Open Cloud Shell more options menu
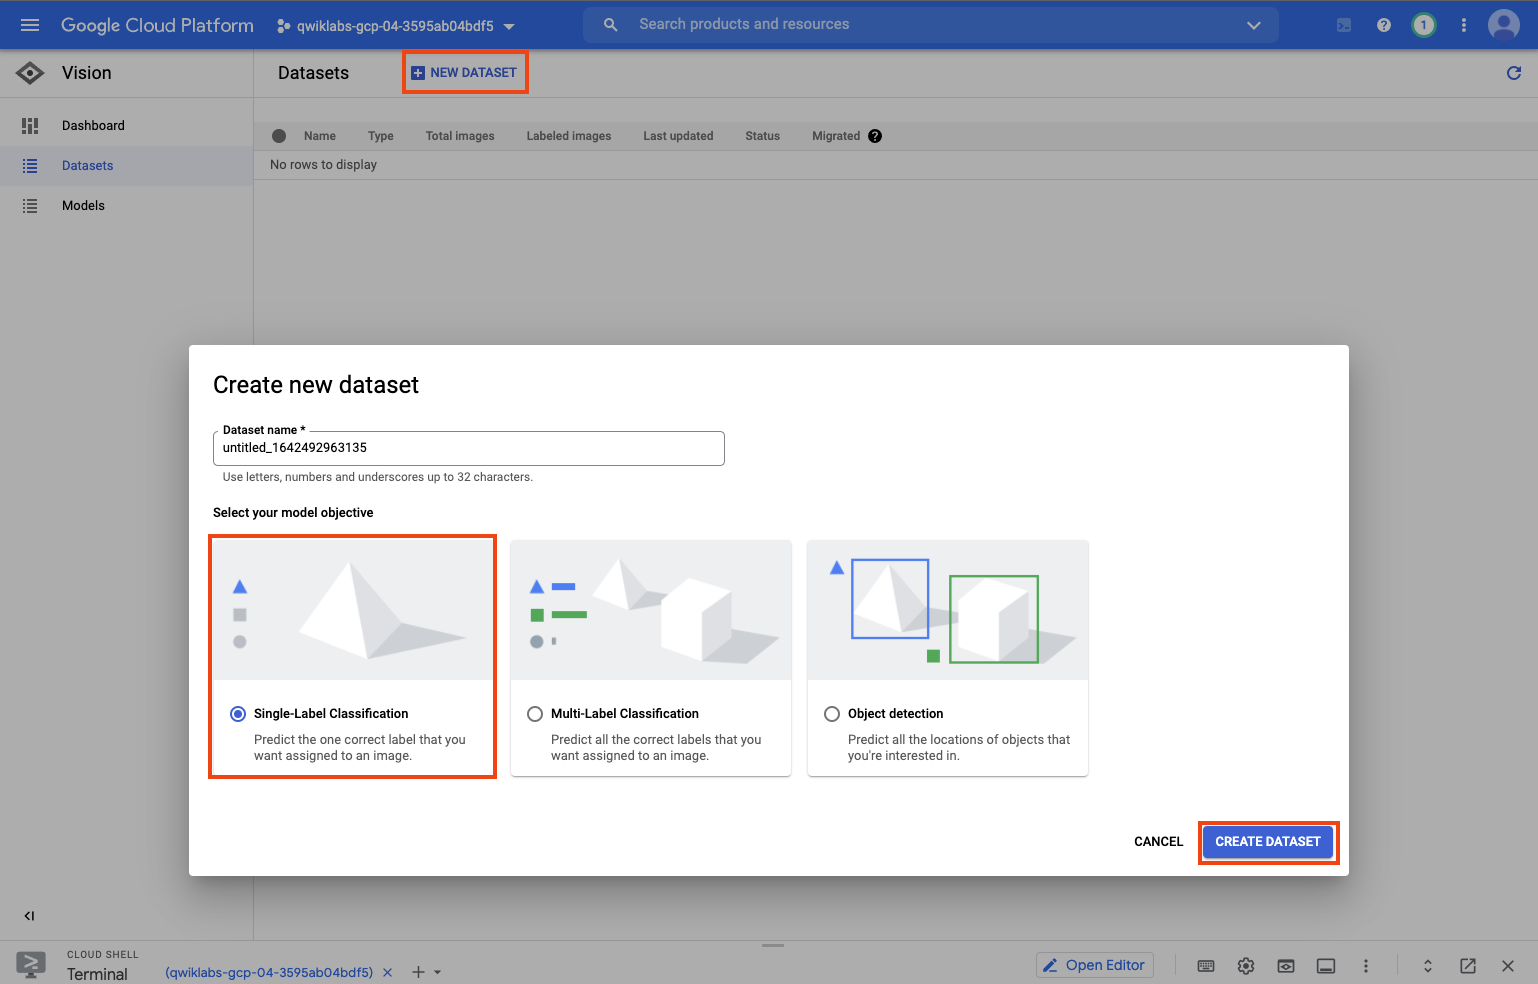 click(x=1366, y=966)
